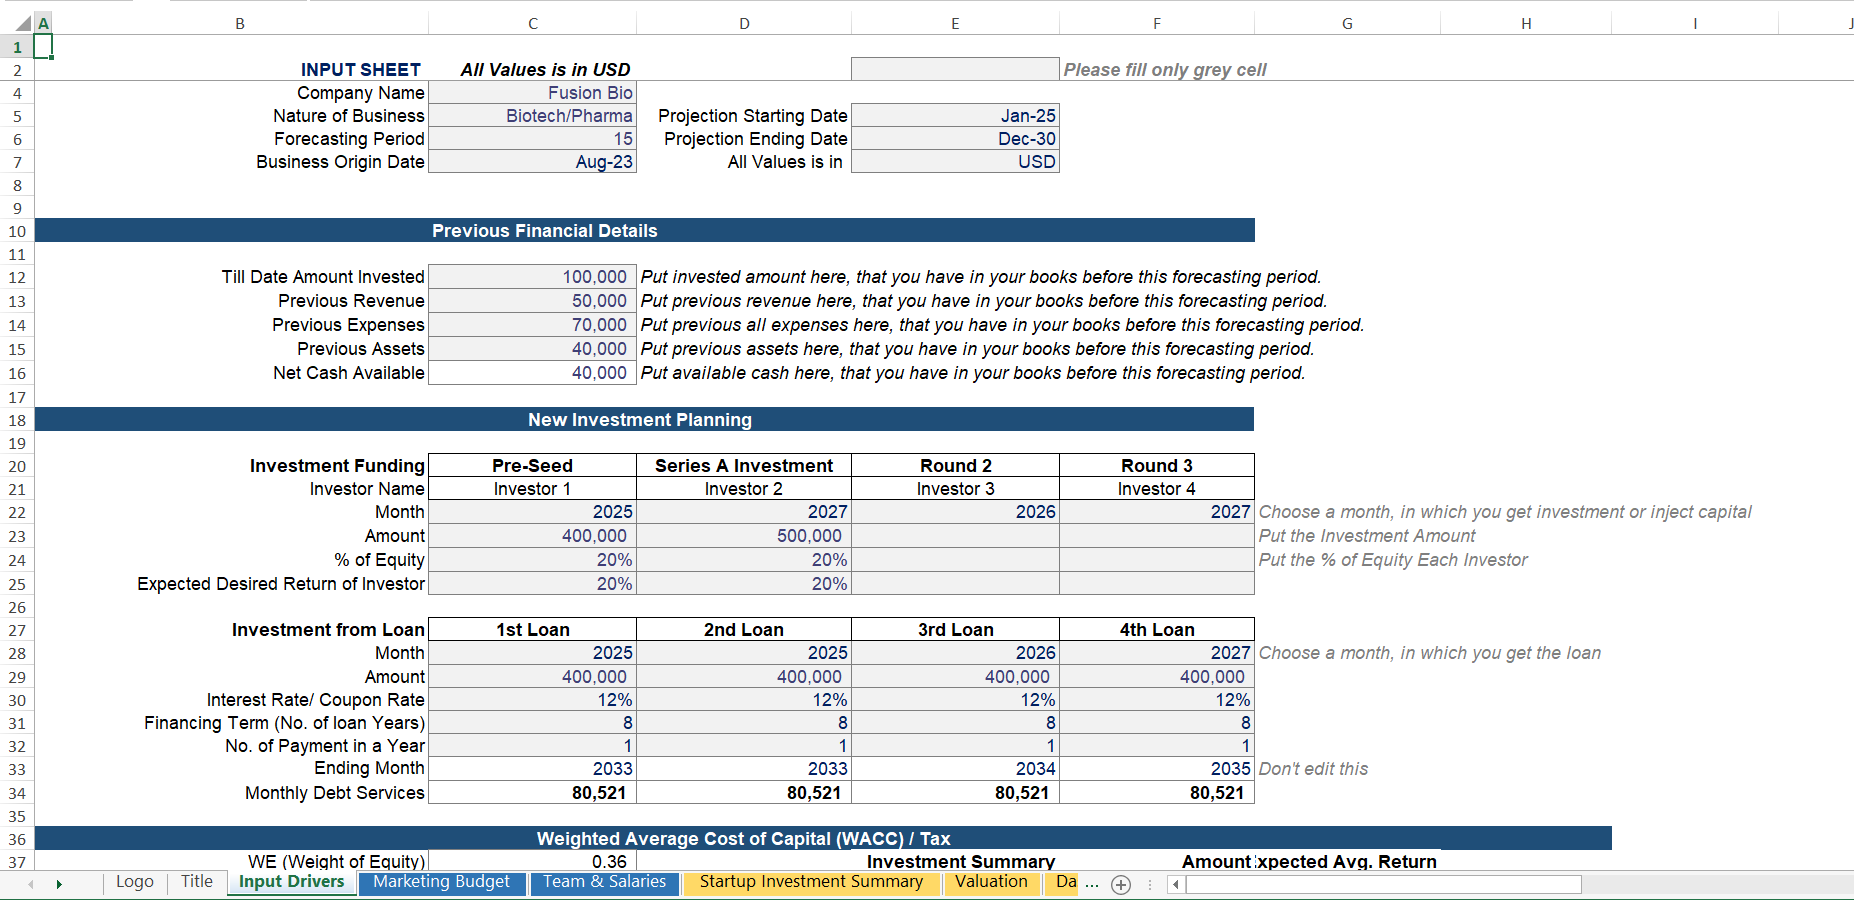Select column B header

coord(240,23)
